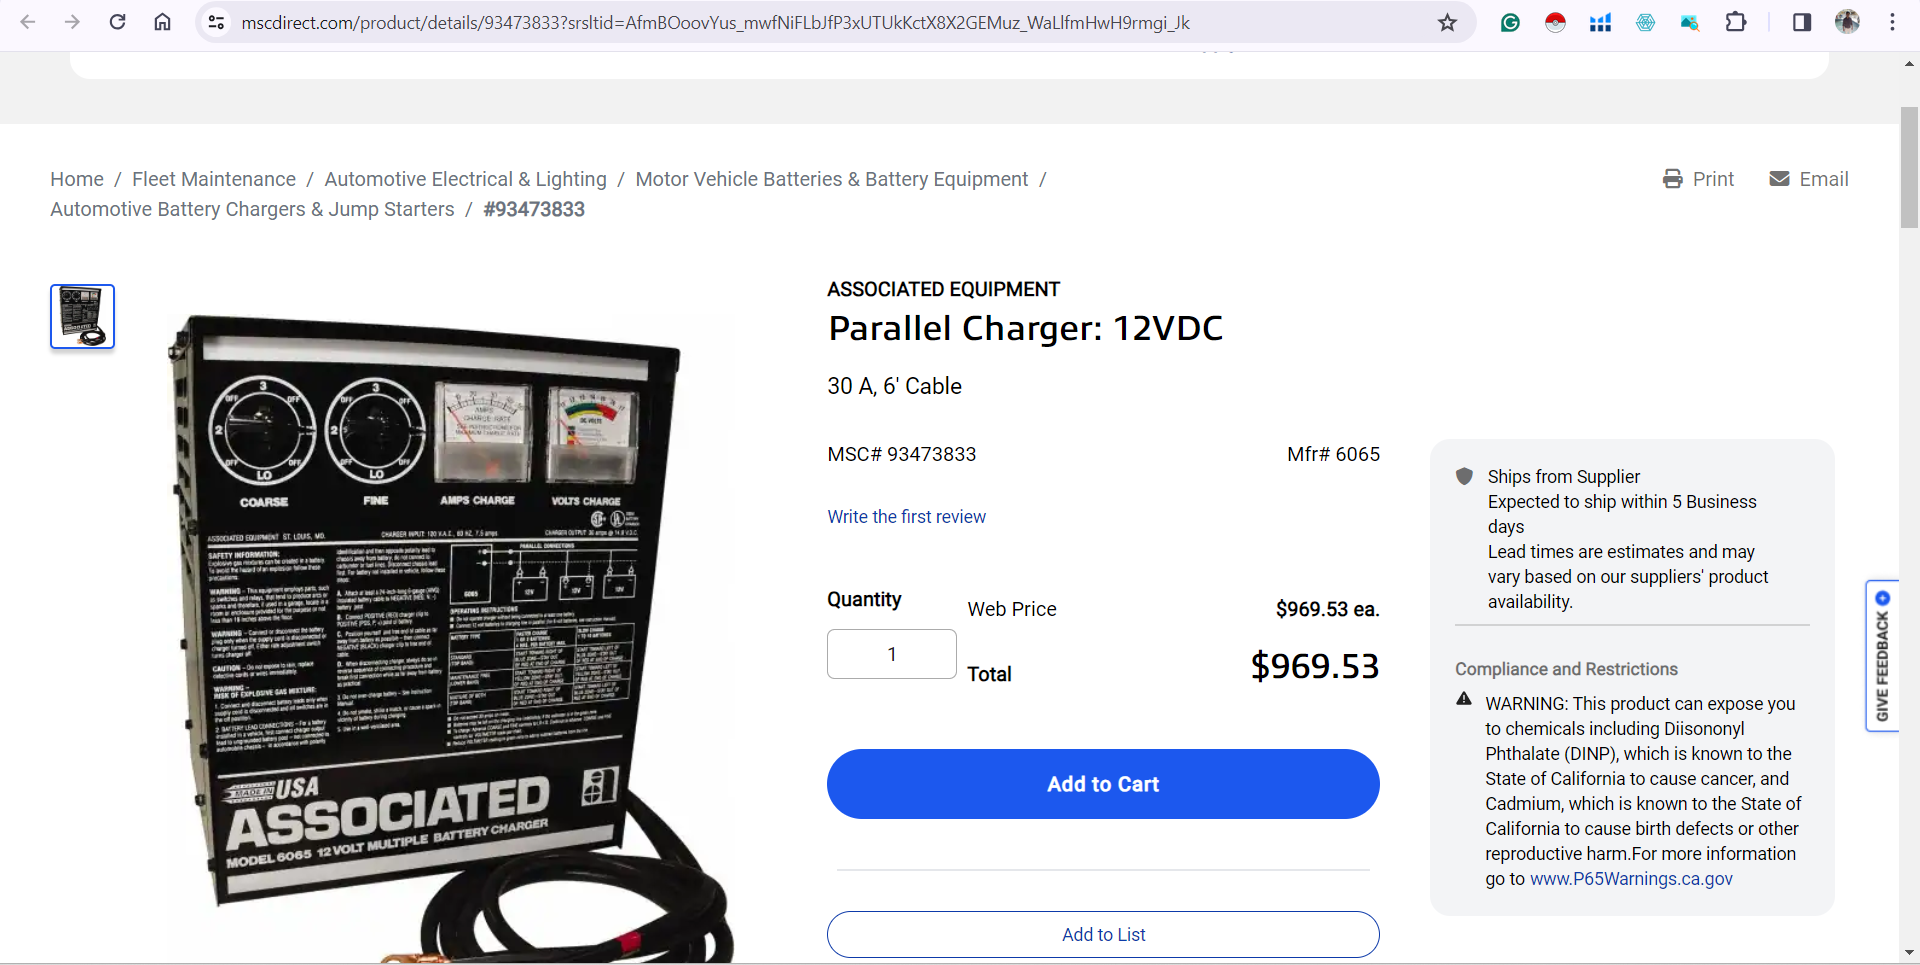1920x965 pixels.
Task: Open the browser home icon
Action: [x=162, y=22]
